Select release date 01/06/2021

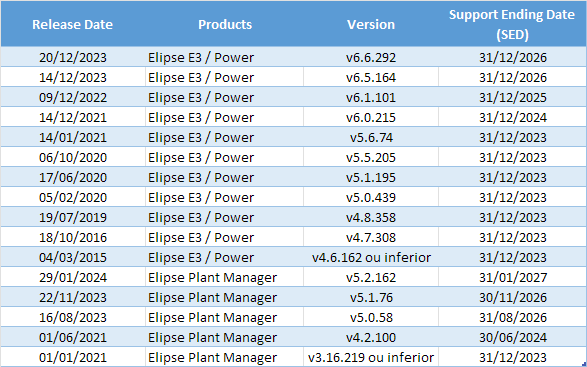pyautogui.click(x=73, y=337)
